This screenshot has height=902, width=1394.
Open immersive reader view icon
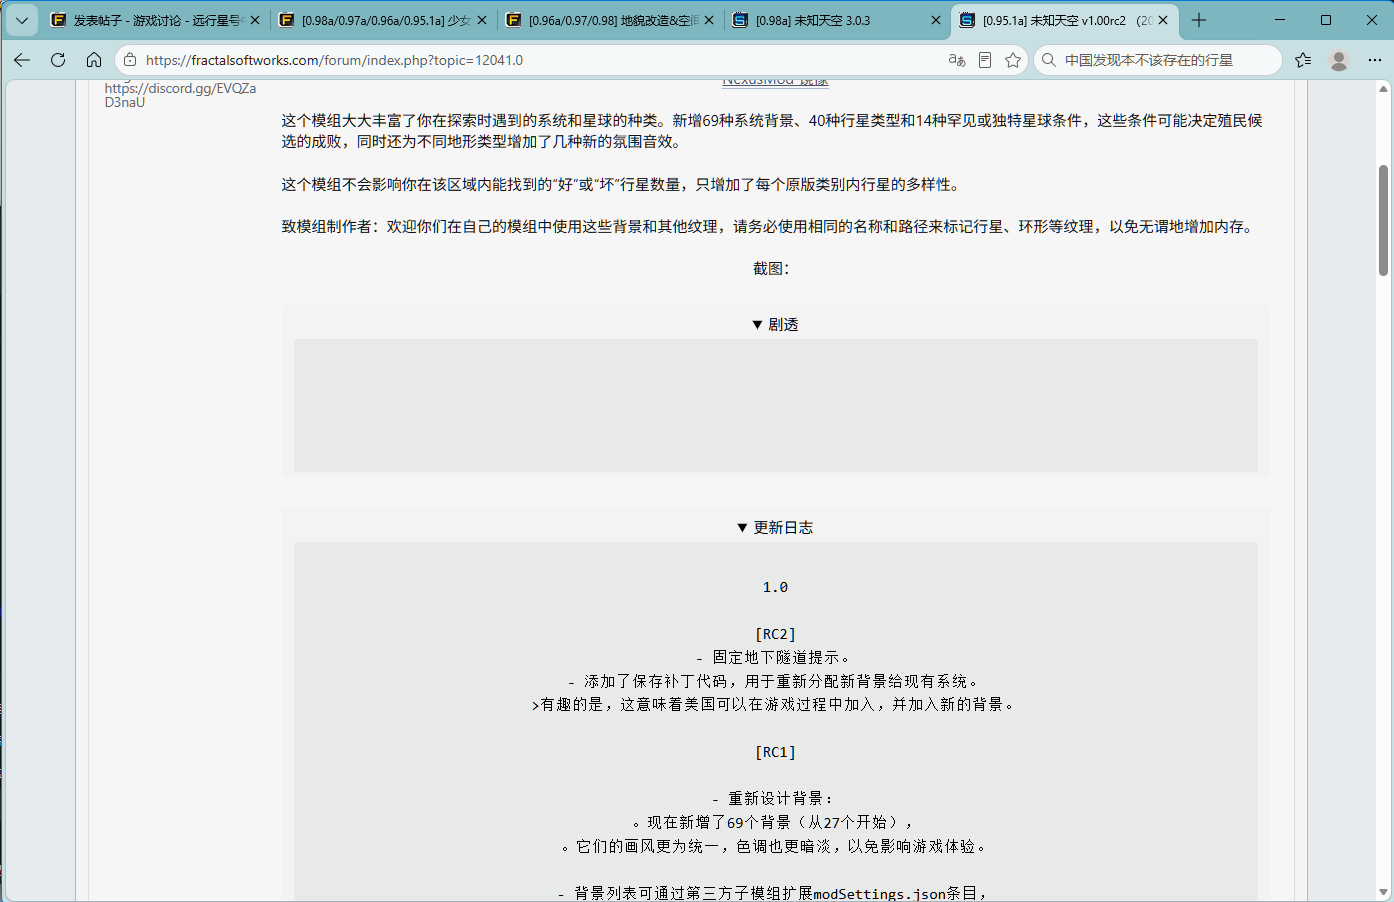coord(985,60)
